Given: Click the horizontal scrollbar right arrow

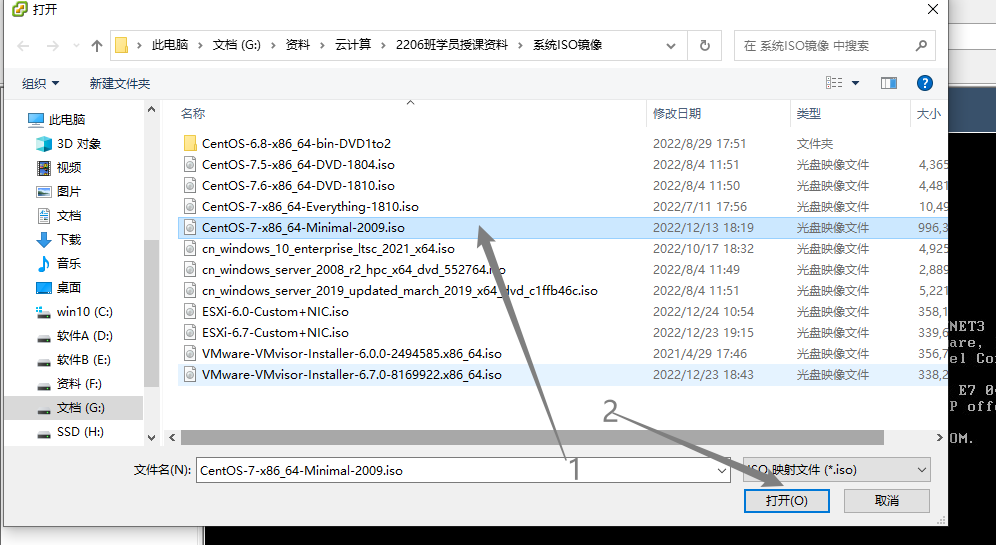Looking at the screenshot, I should click(x=939, y=438).
